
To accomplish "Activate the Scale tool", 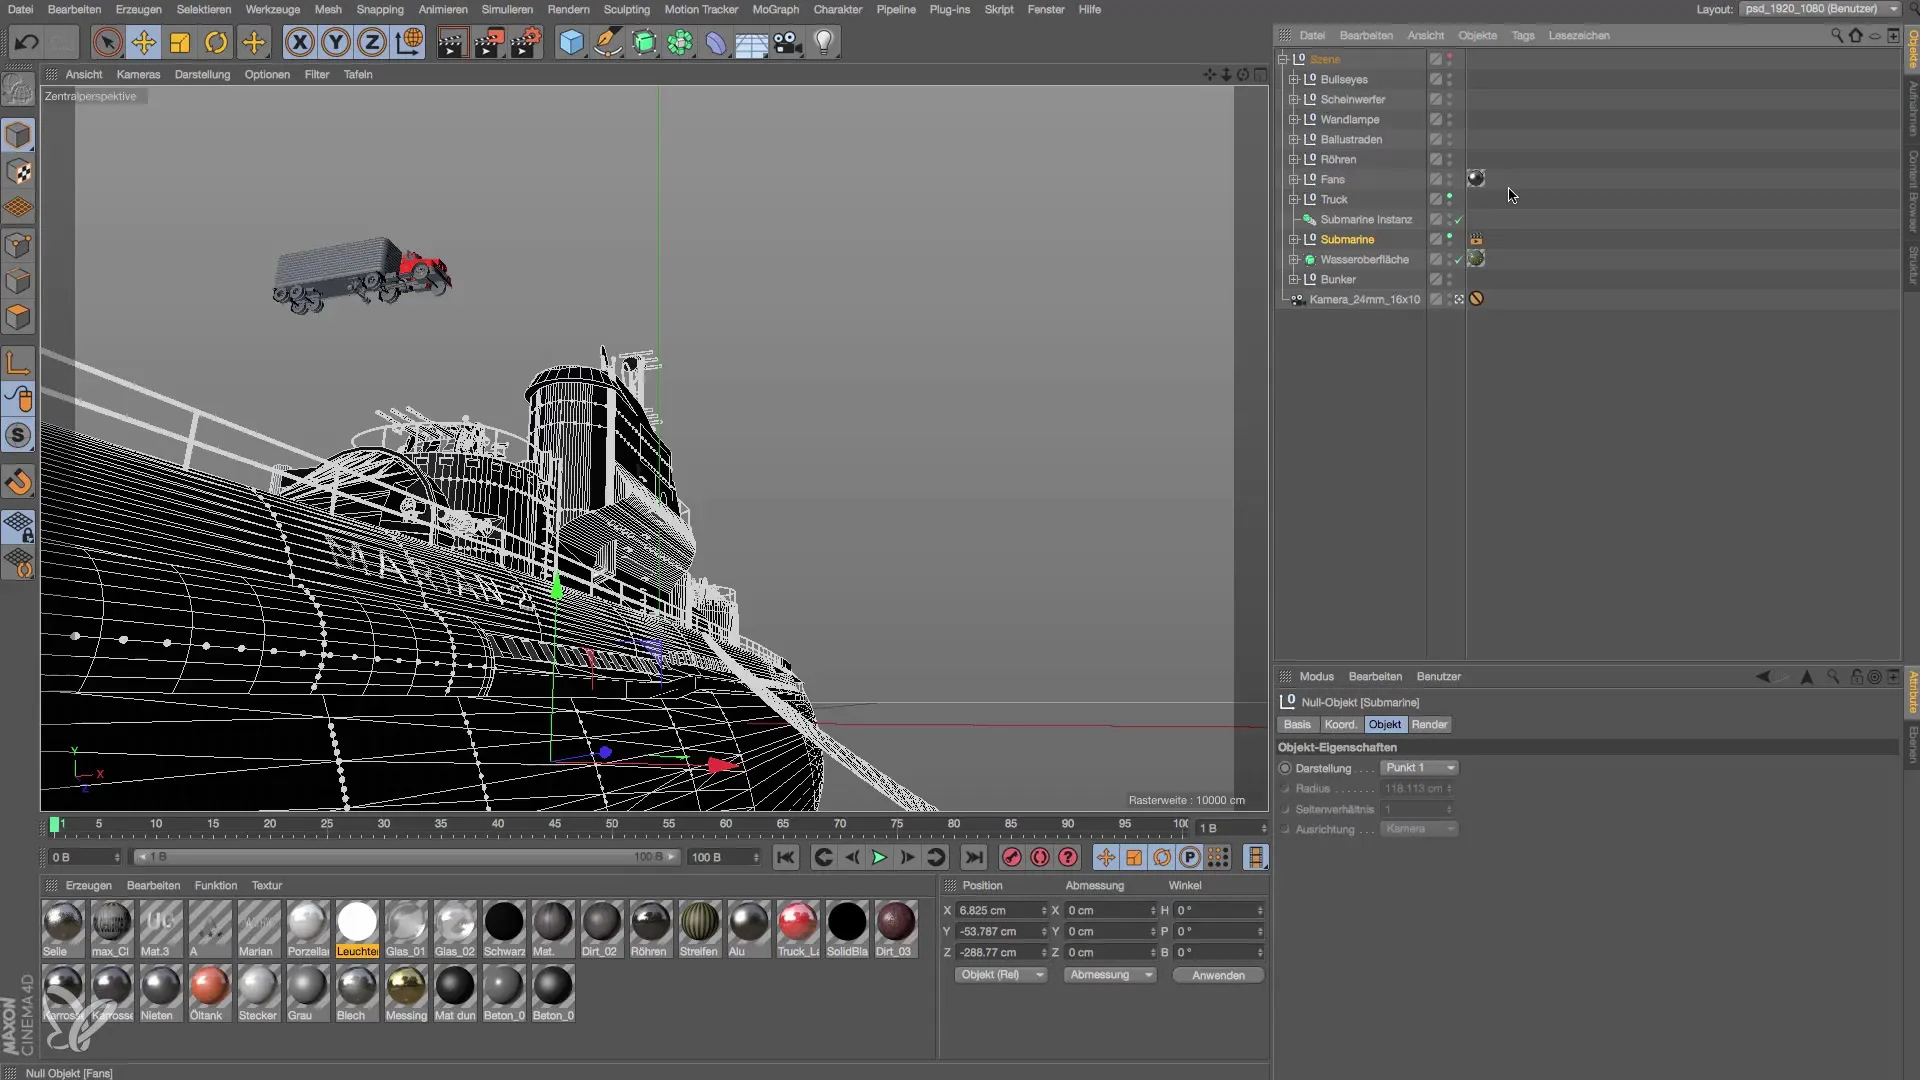I will 180,42.
